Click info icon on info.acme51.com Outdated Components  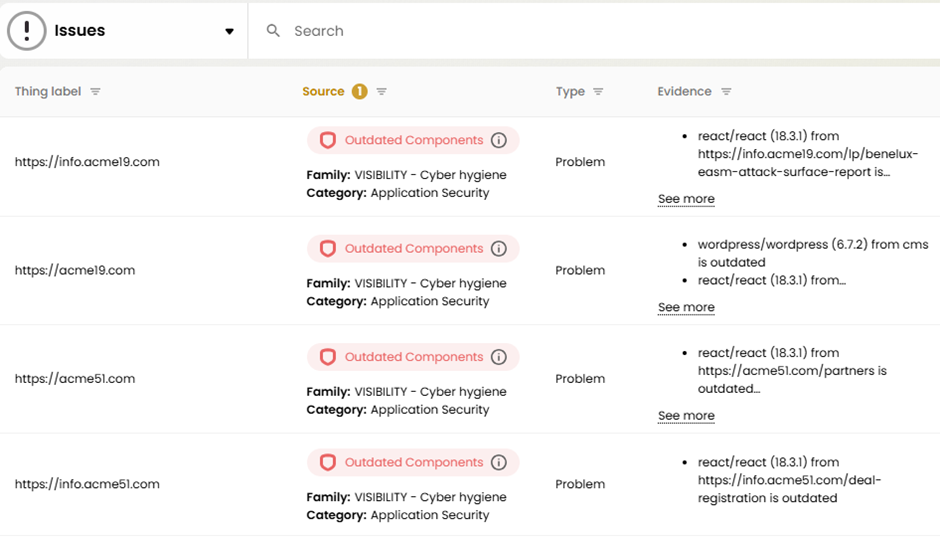click(499, 463)
